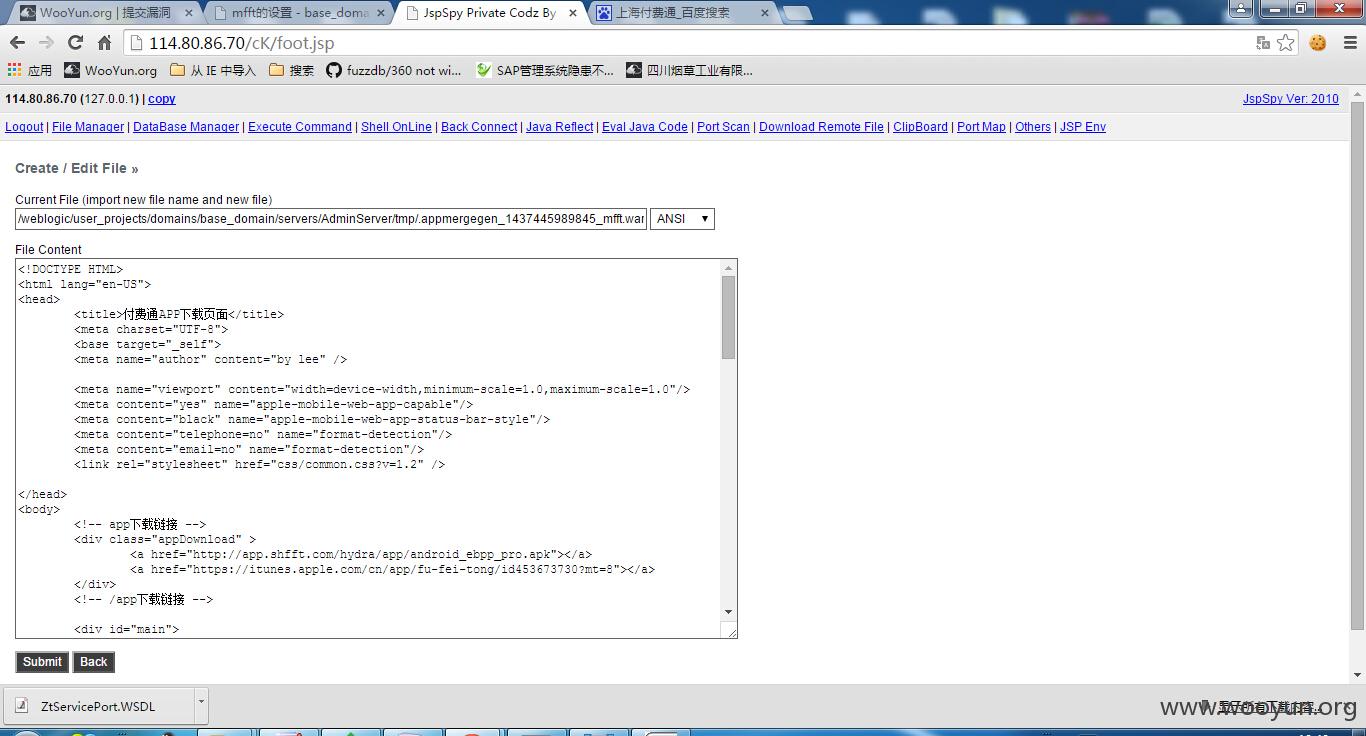1366x736 pixels.
Task: Click the Current File path field
Action: tap(331, 219)
